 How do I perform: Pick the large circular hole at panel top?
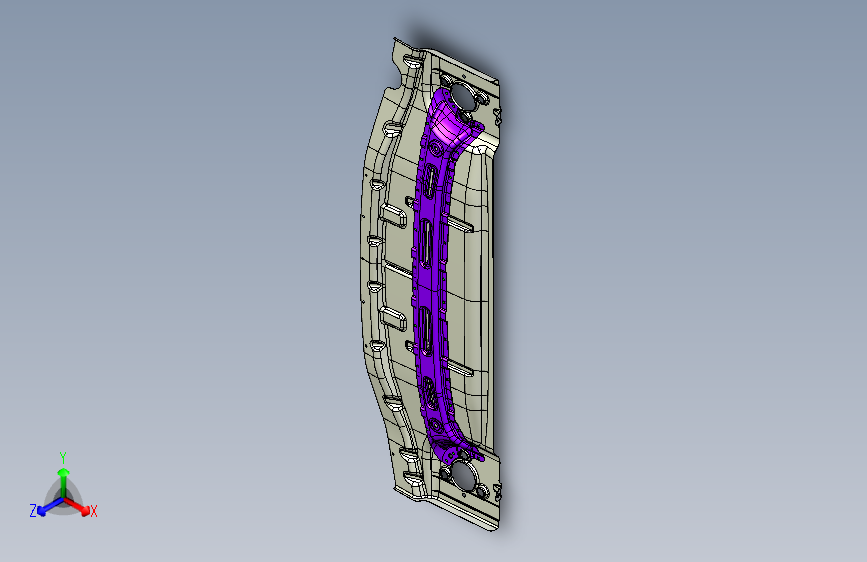pyautogui.click(x=463, y=97)
